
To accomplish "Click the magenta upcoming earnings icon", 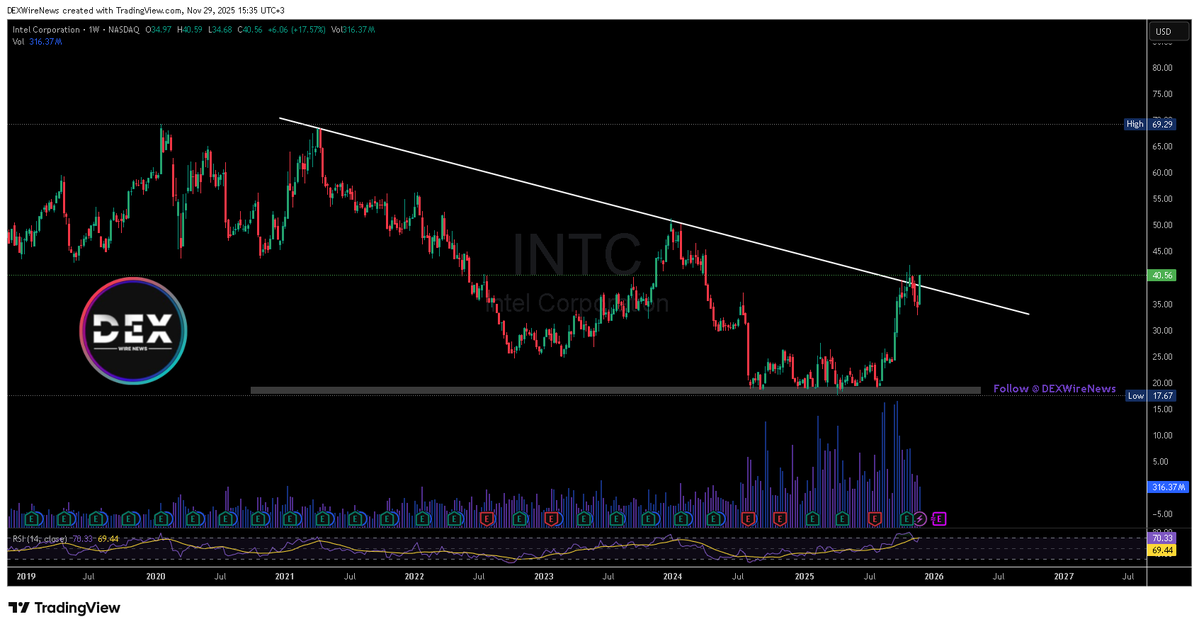I will click(938, 518).
